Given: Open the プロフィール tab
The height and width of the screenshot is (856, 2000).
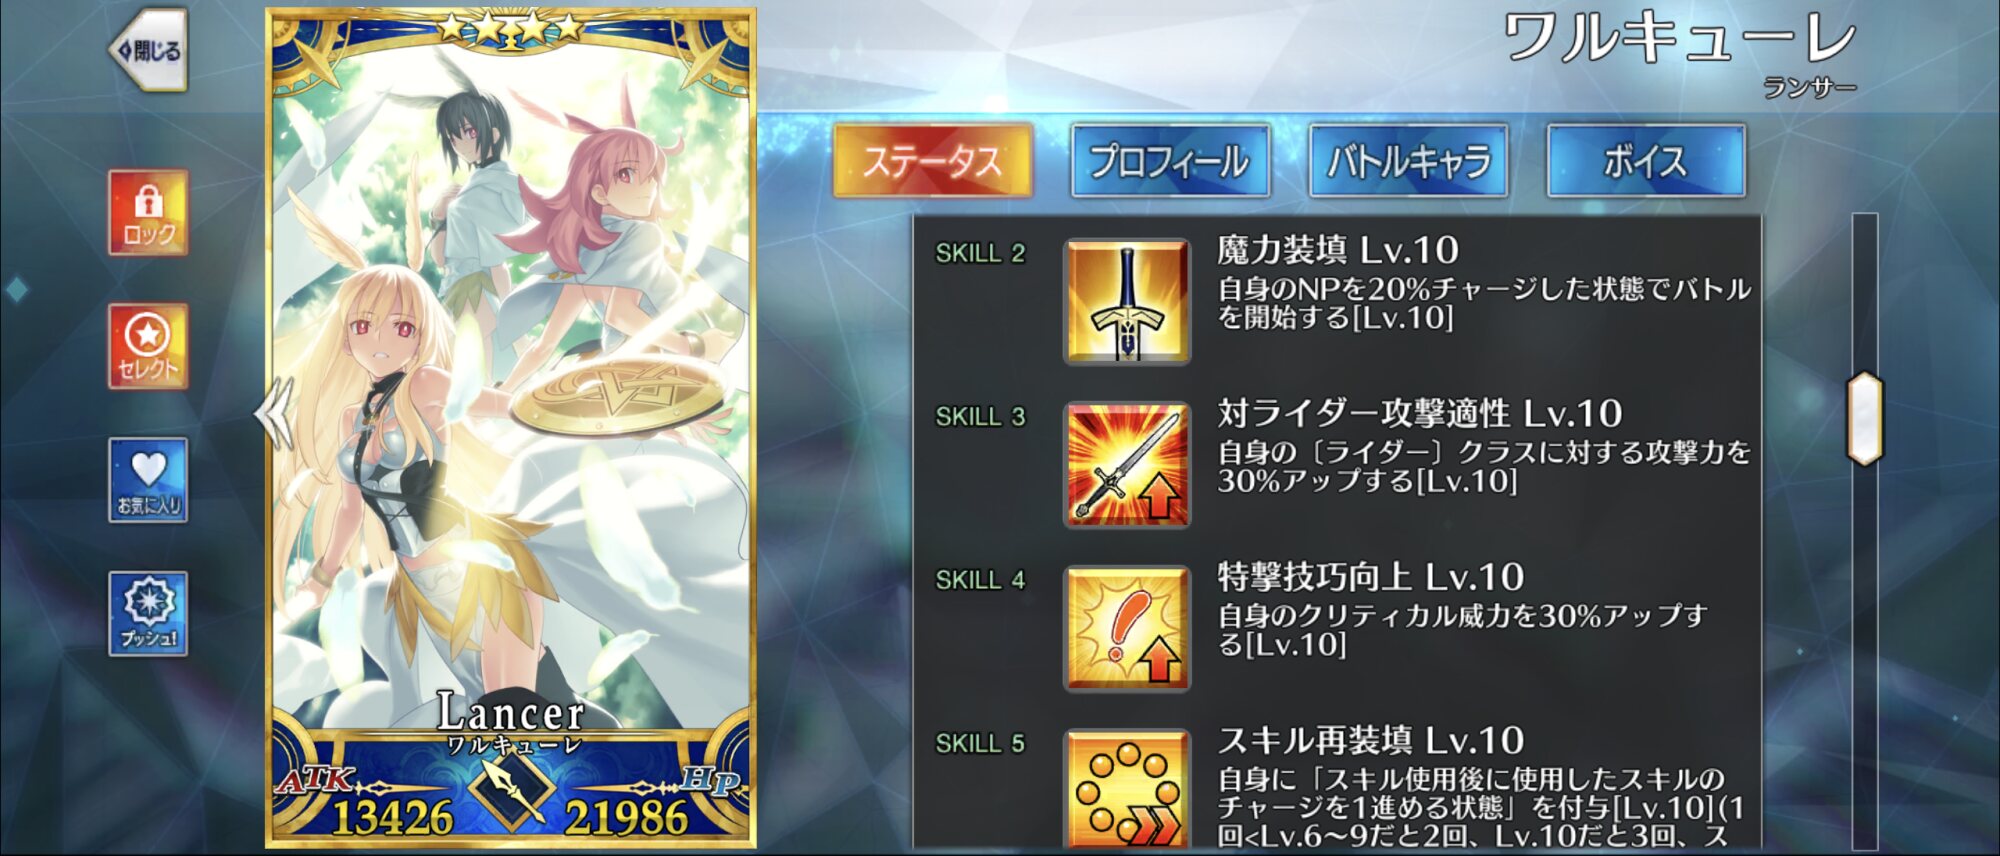Looking at the screenshot, I should click(x=1170, y=161).
